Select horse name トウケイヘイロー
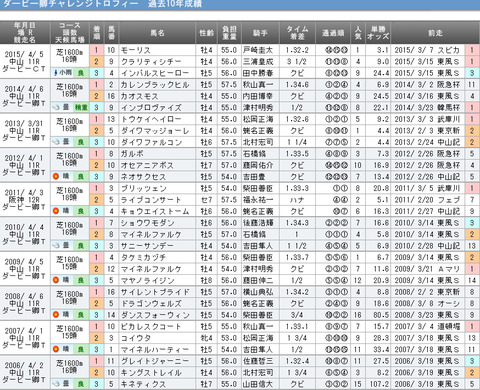Screen dimensions: 480x390 pyautogui.click(x=151, y=119)
